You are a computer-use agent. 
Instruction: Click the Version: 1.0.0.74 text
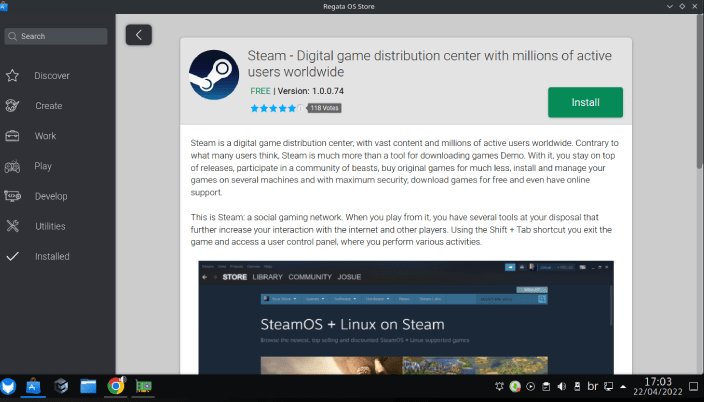click(311, 91)
